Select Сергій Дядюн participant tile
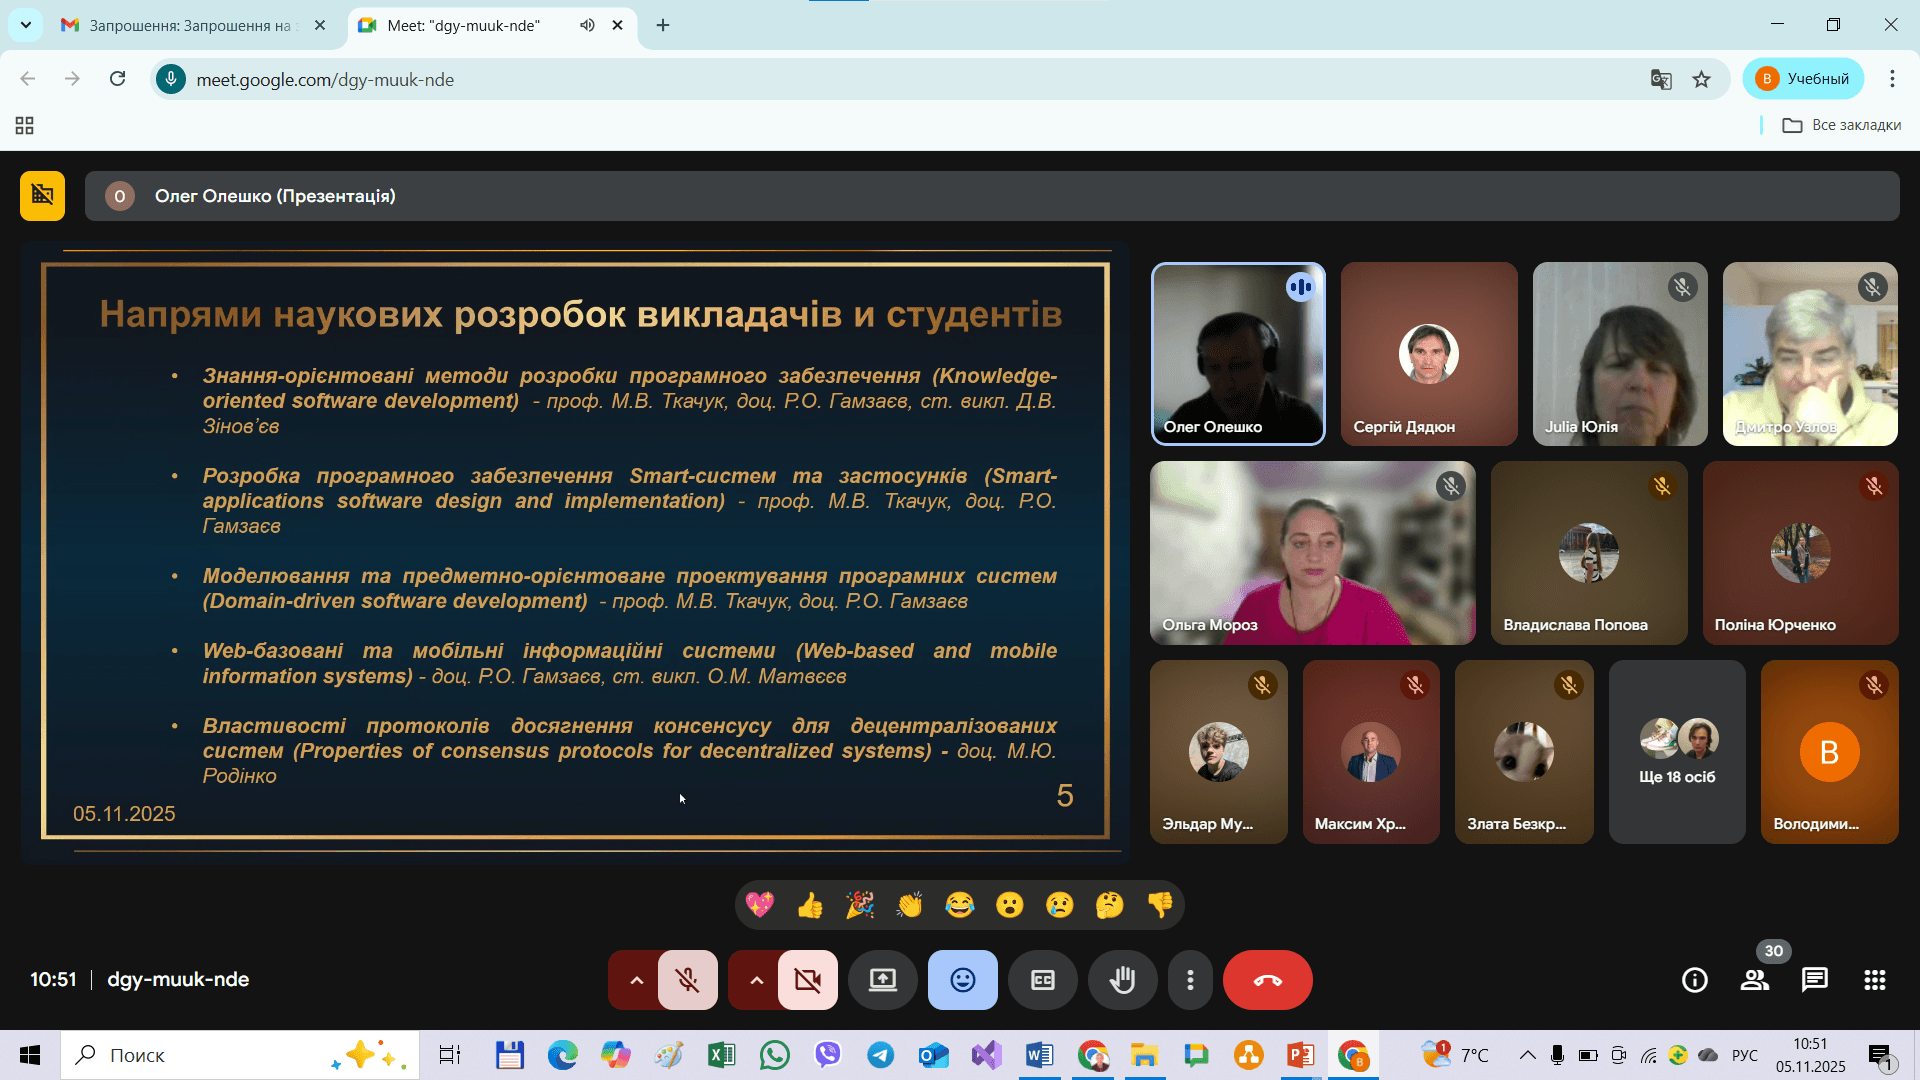 click(1429, 354)
